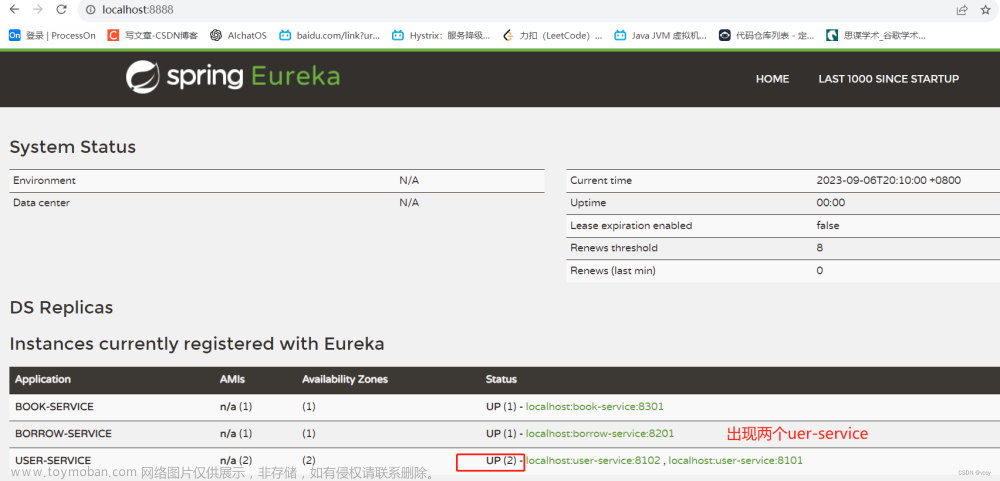Open LAST 1000 SINCE STARTUP page
The image size is (1000, 481).
pyautogui.click(x=888, y=79)
